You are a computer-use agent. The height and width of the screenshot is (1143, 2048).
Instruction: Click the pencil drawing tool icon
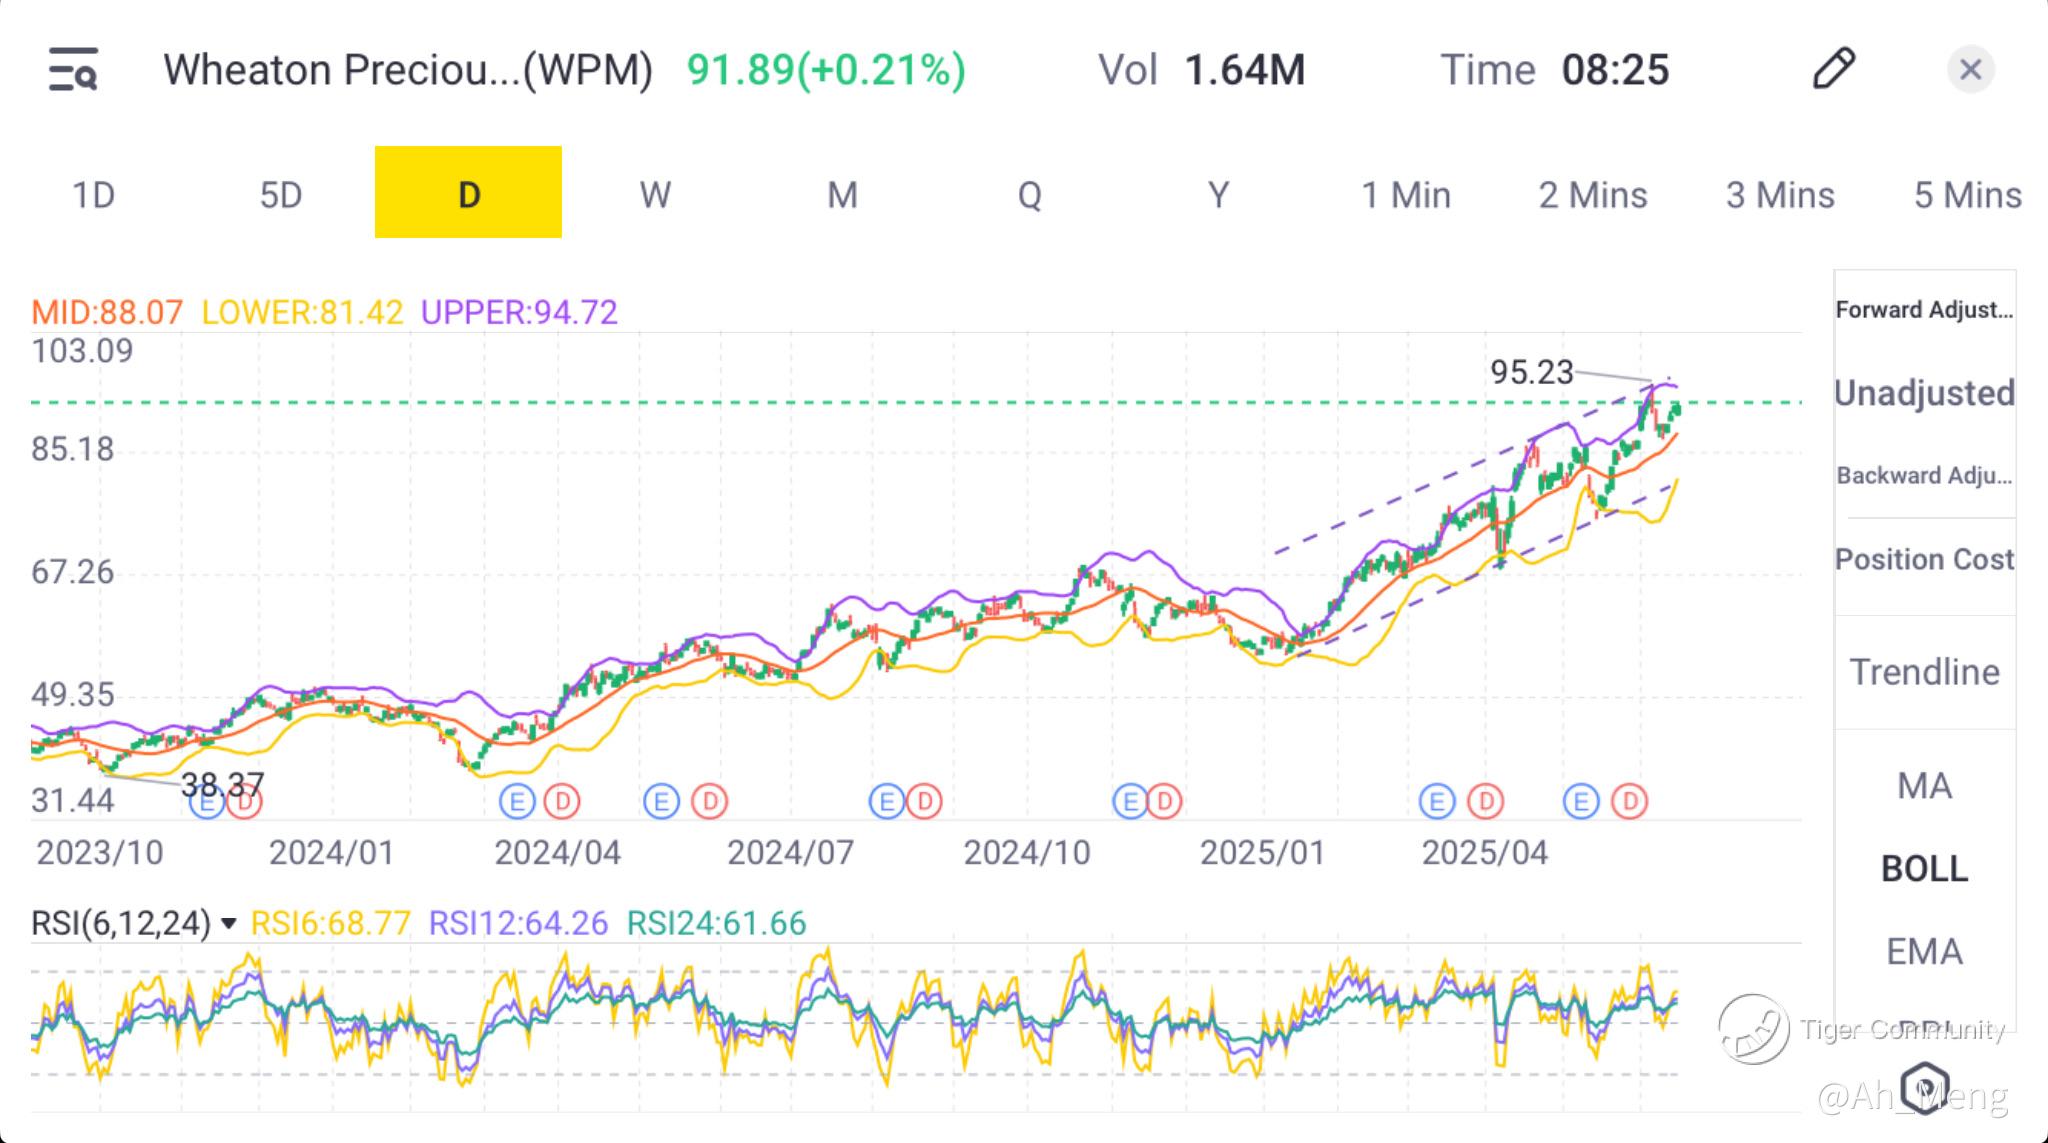[x=1833, y=69]
